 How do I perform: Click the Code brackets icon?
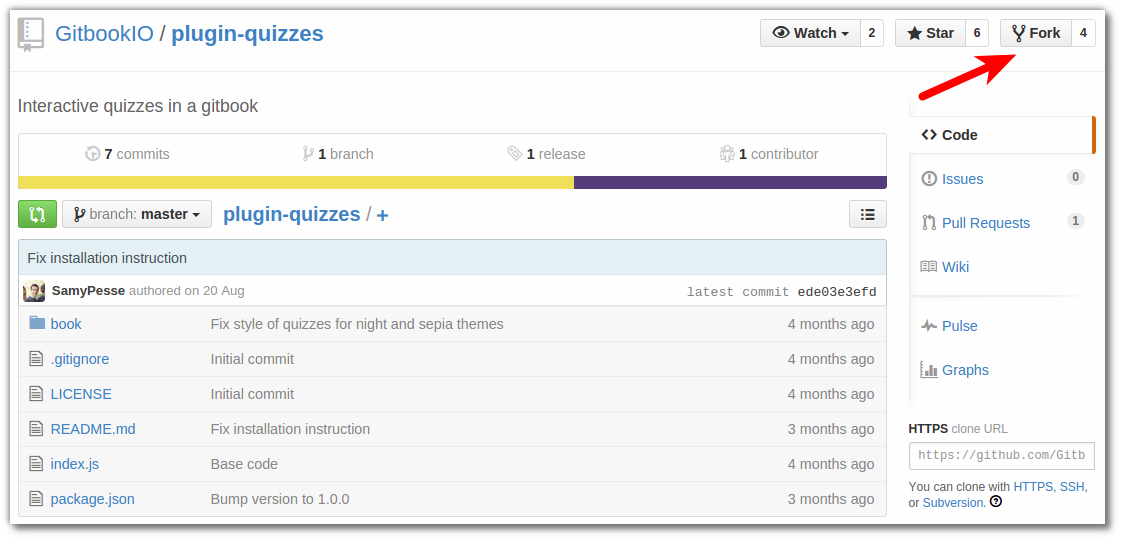coord(929,134)
